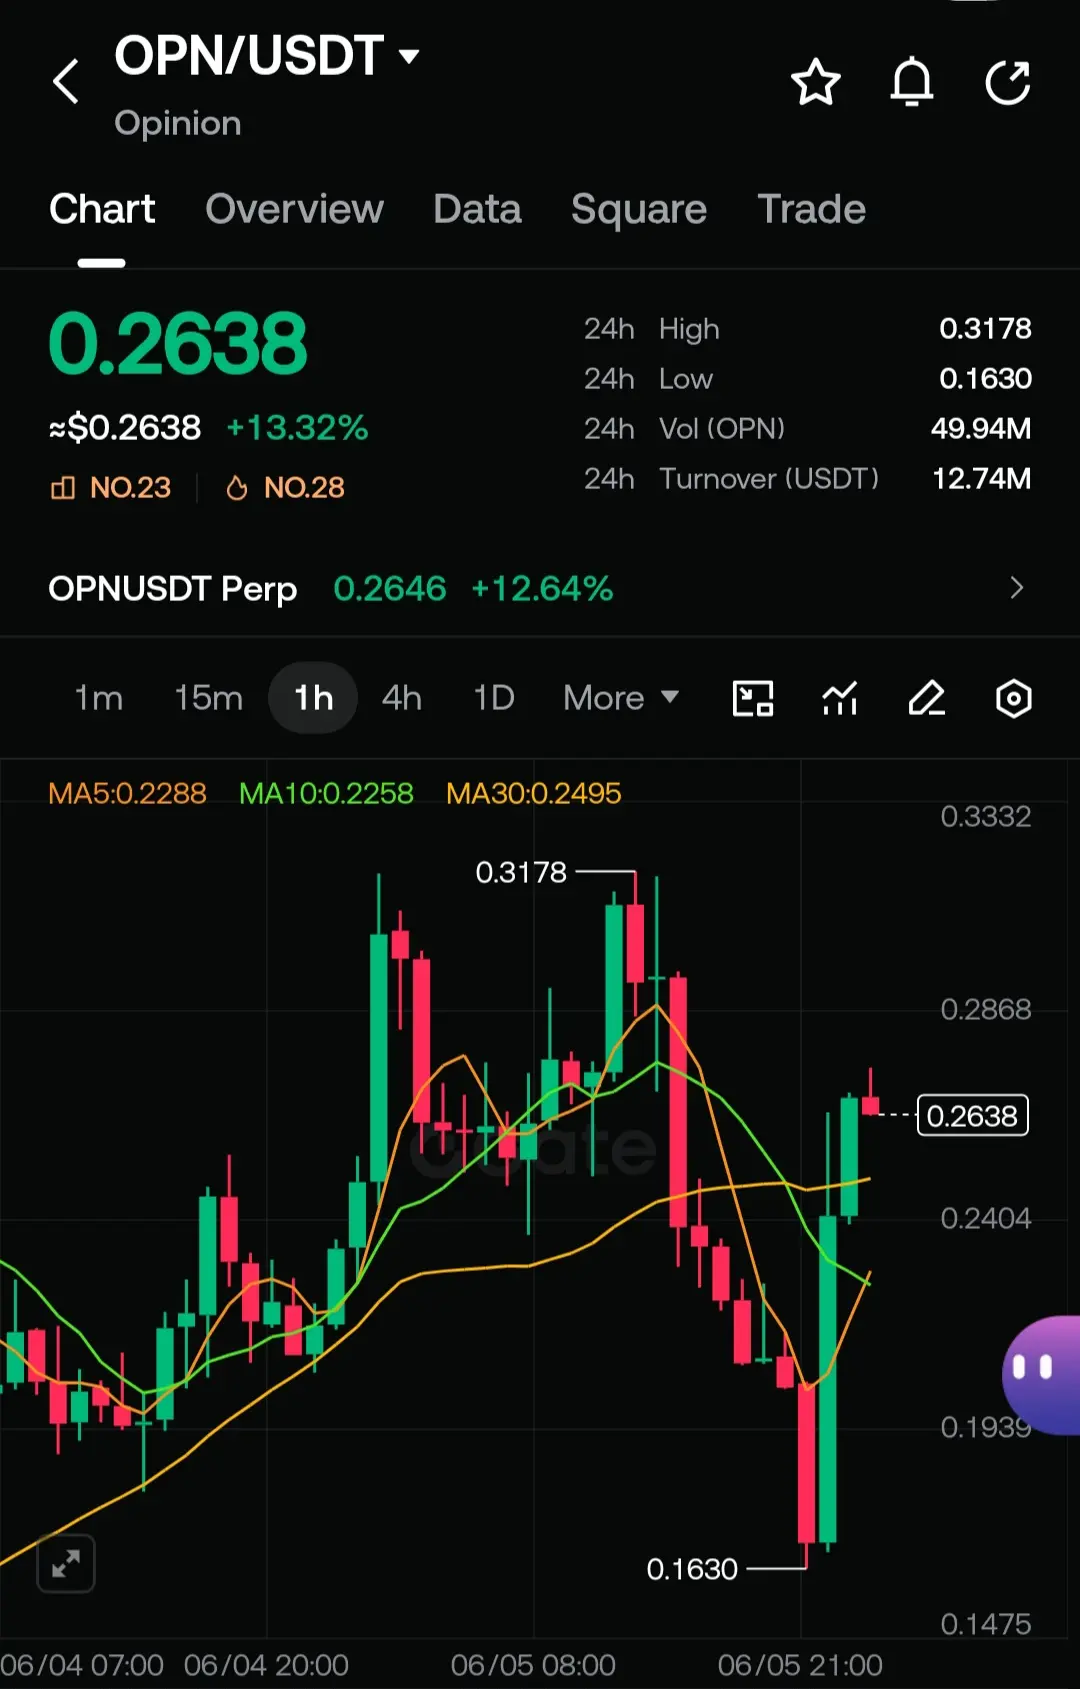Tap the chevron beside OPNUSDT Perp
This screenshot has width=1080, height=1689.
click(1017, 588)
